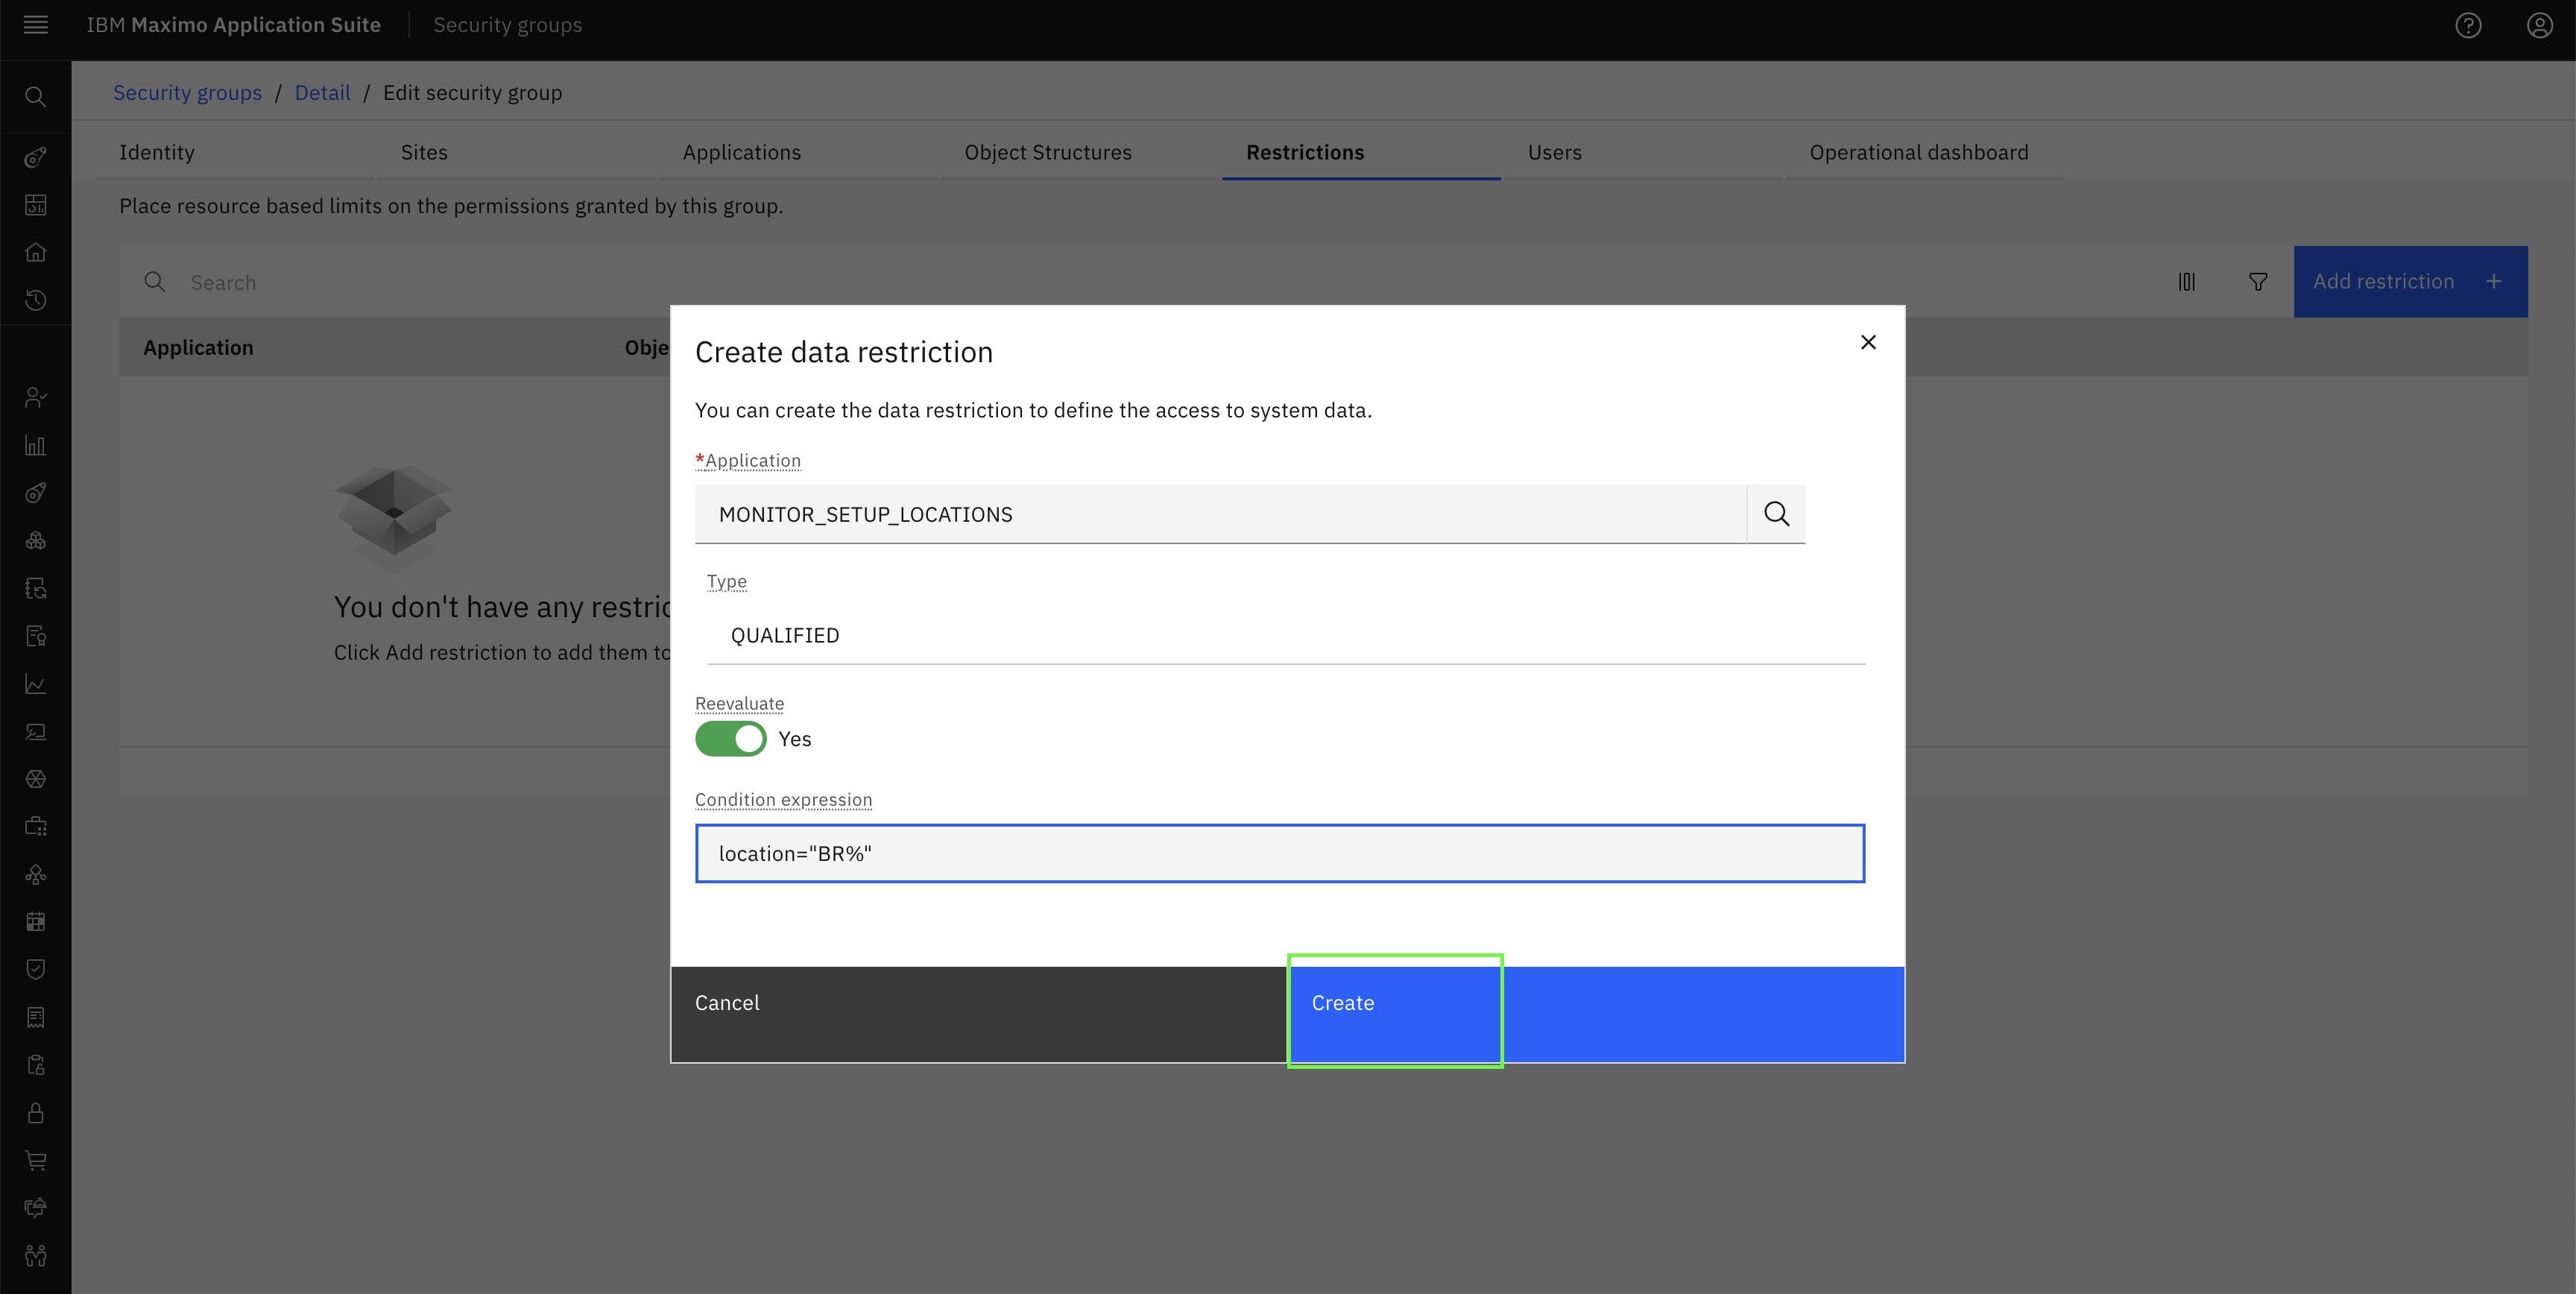Open the receipt sidebar icon
The width and height of the screenshot is (2576, 1294).
coord(35,1017)
